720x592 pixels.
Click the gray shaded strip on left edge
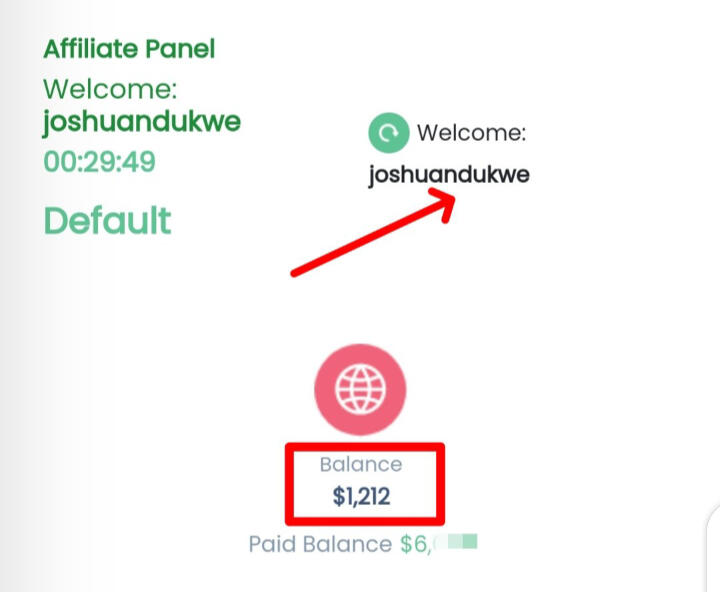click(10, 300)
